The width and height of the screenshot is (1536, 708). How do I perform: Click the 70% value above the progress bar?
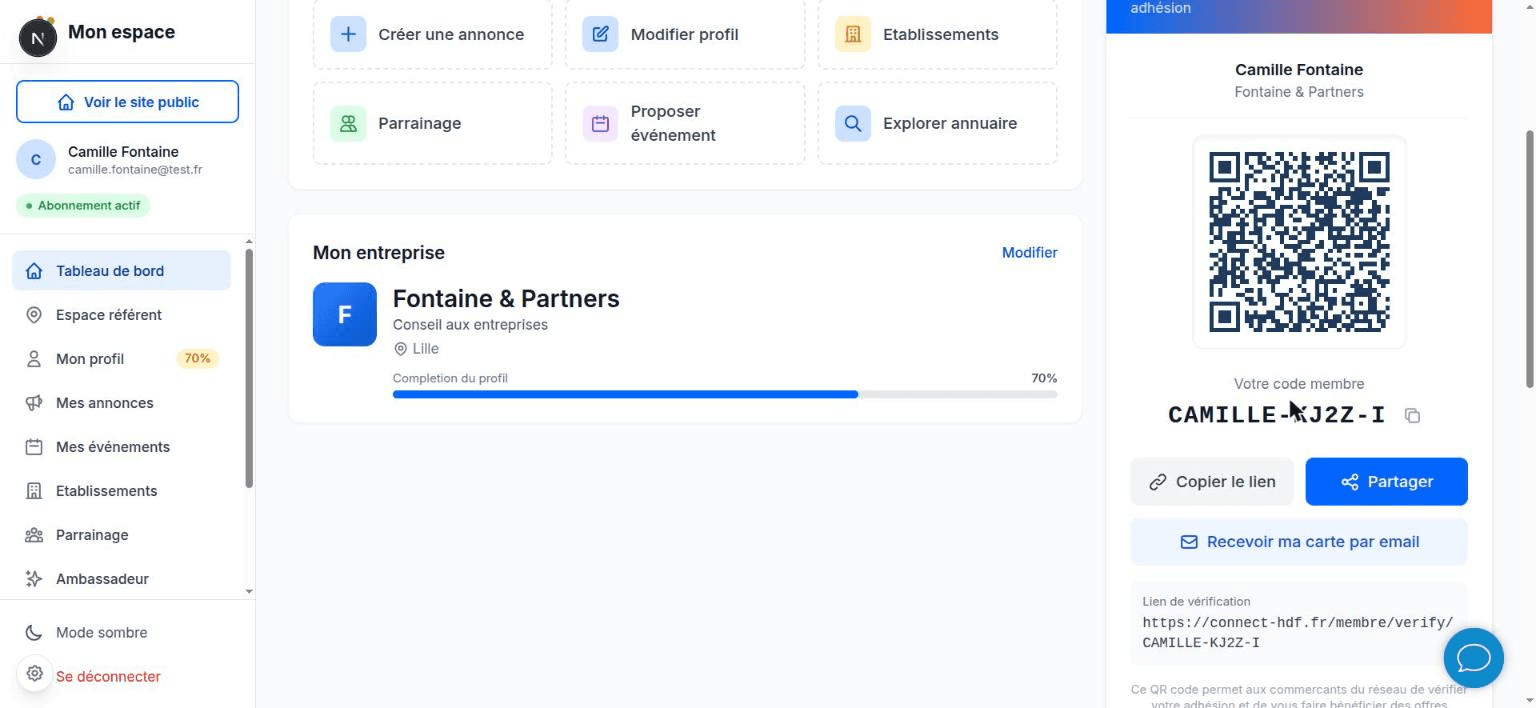pos(1044,379)
